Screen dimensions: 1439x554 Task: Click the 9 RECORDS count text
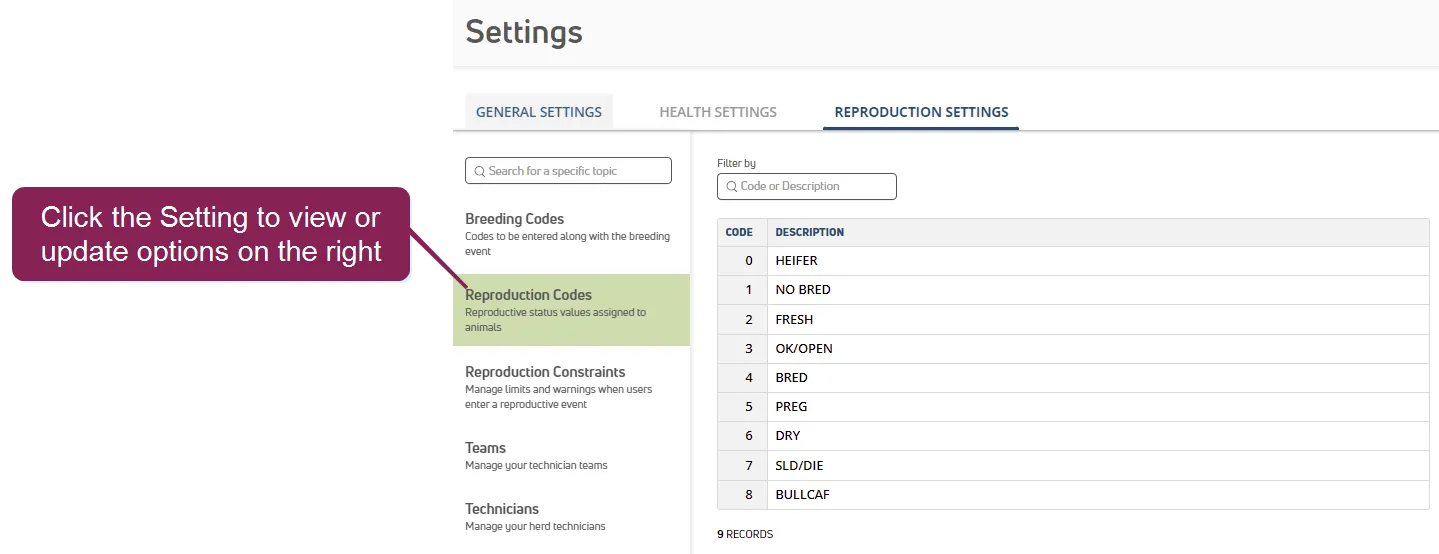[x=745, y=534]
